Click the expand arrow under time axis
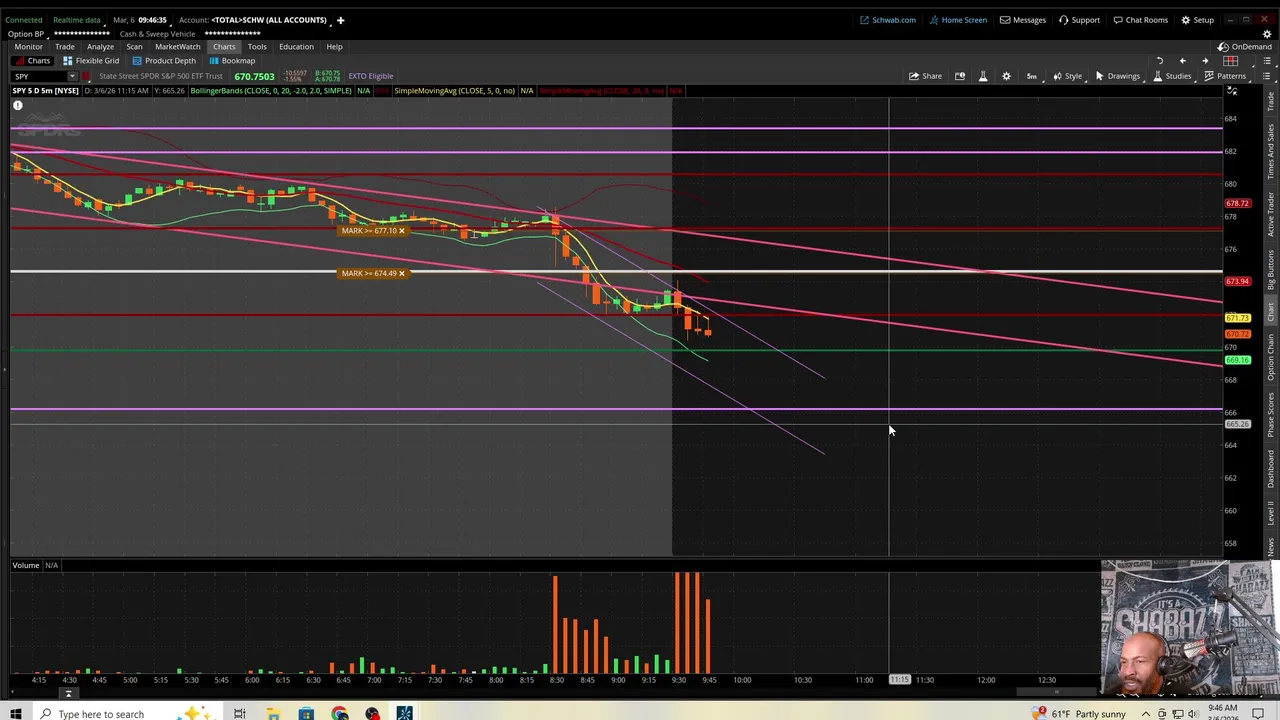 point(68,694)
